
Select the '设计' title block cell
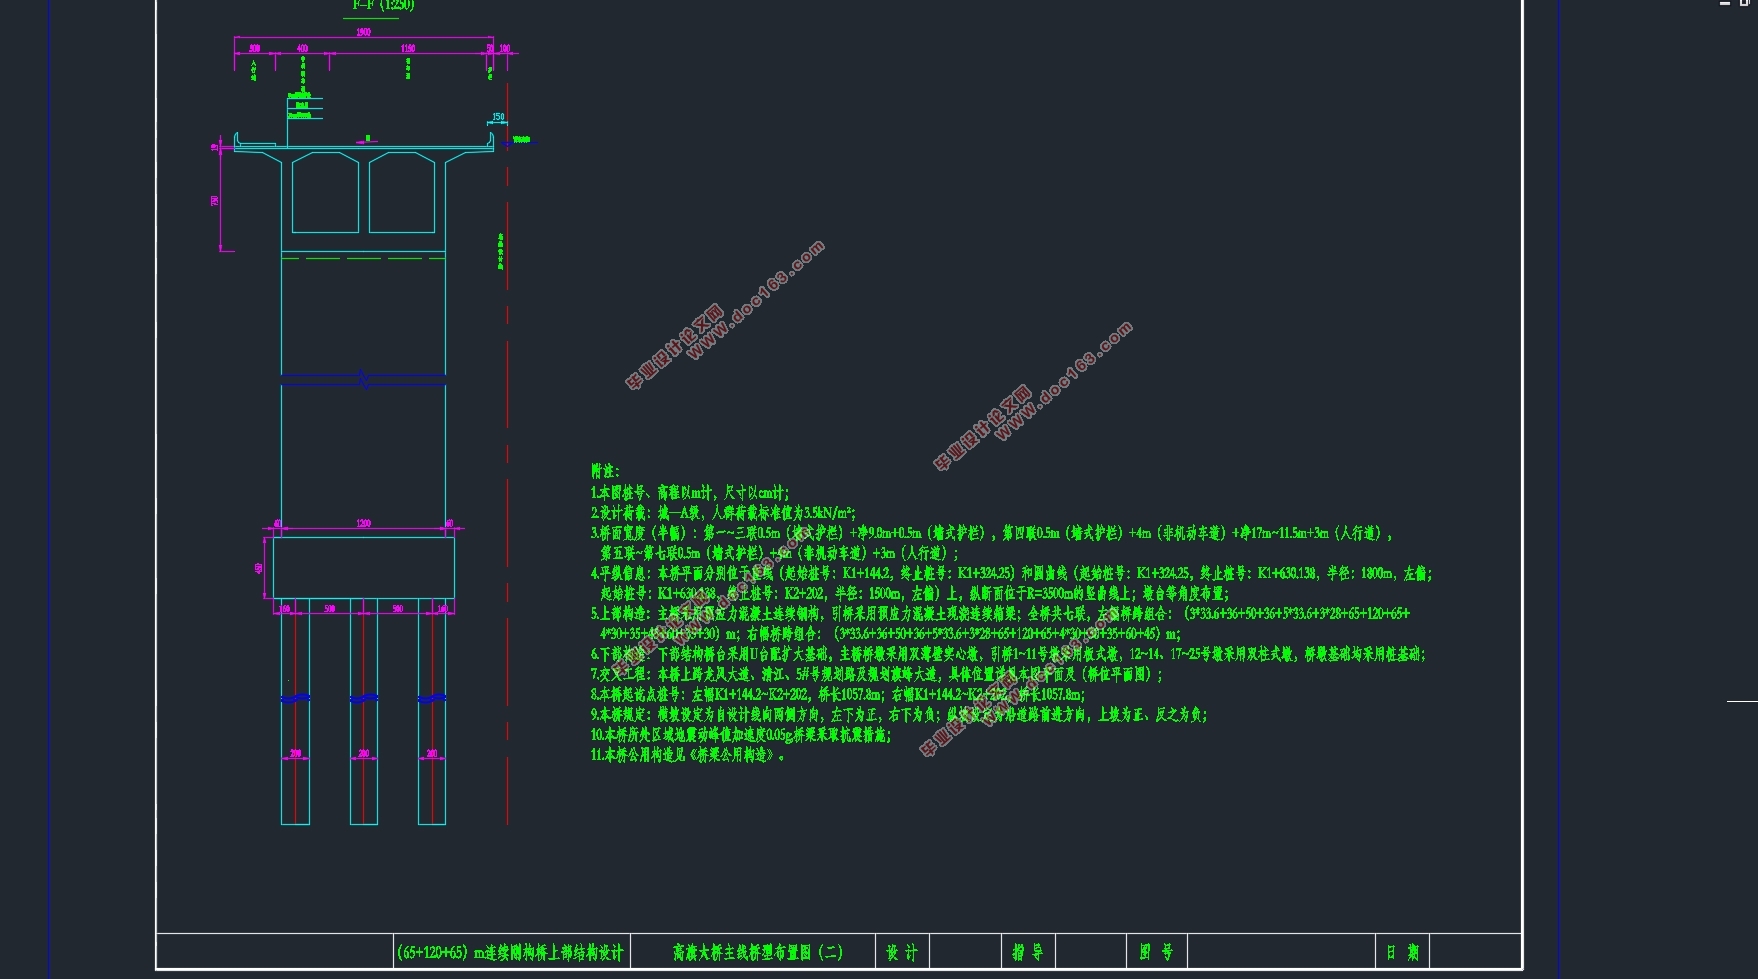pos(902,952)
